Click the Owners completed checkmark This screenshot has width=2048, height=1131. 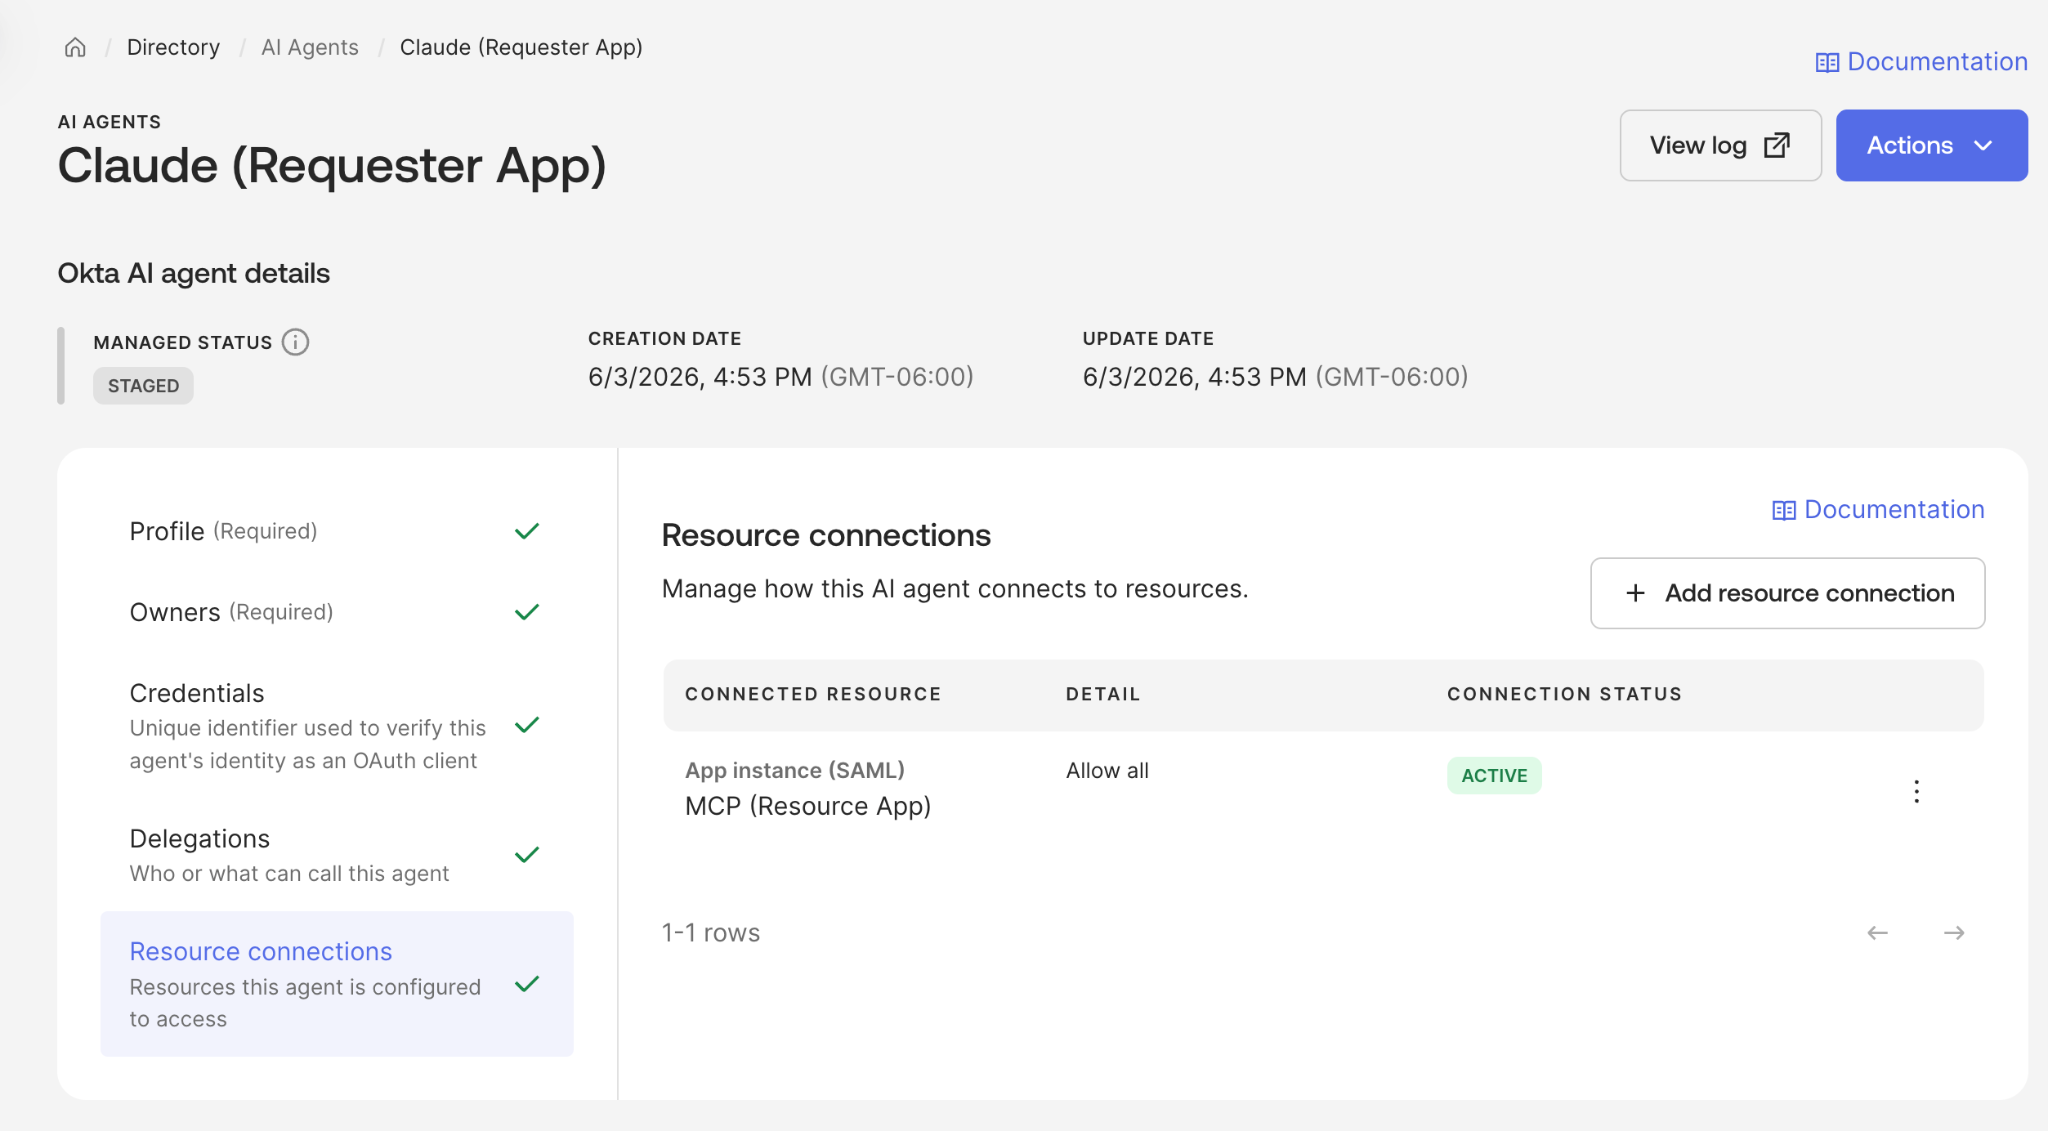point(527,612)
